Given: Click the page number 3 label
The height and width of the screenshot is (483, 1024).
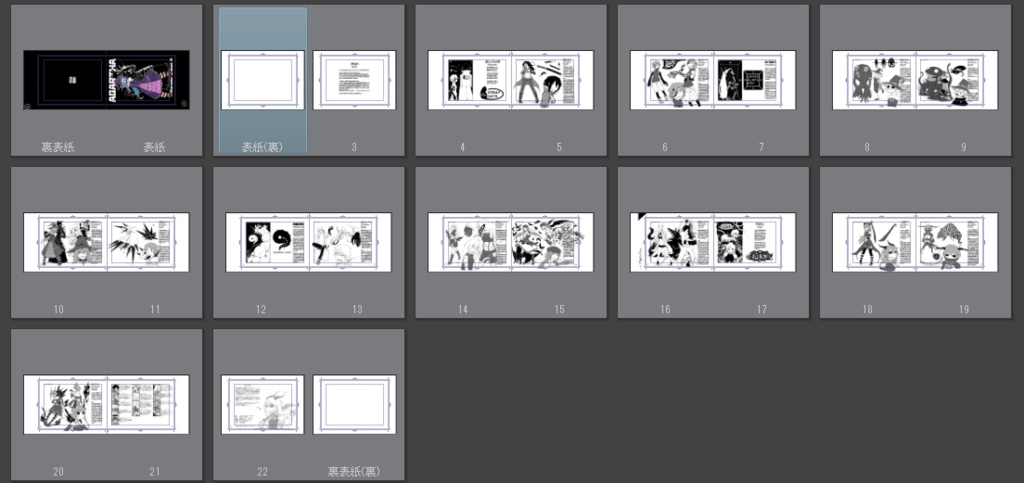Looking at the screenshot, I should 354,148.
